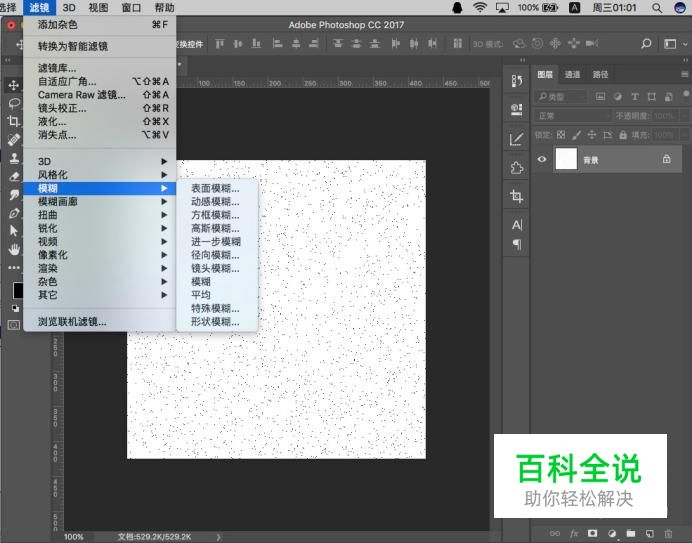
Task: Click the search icon in options bar
Action: (x=646, y=43)
